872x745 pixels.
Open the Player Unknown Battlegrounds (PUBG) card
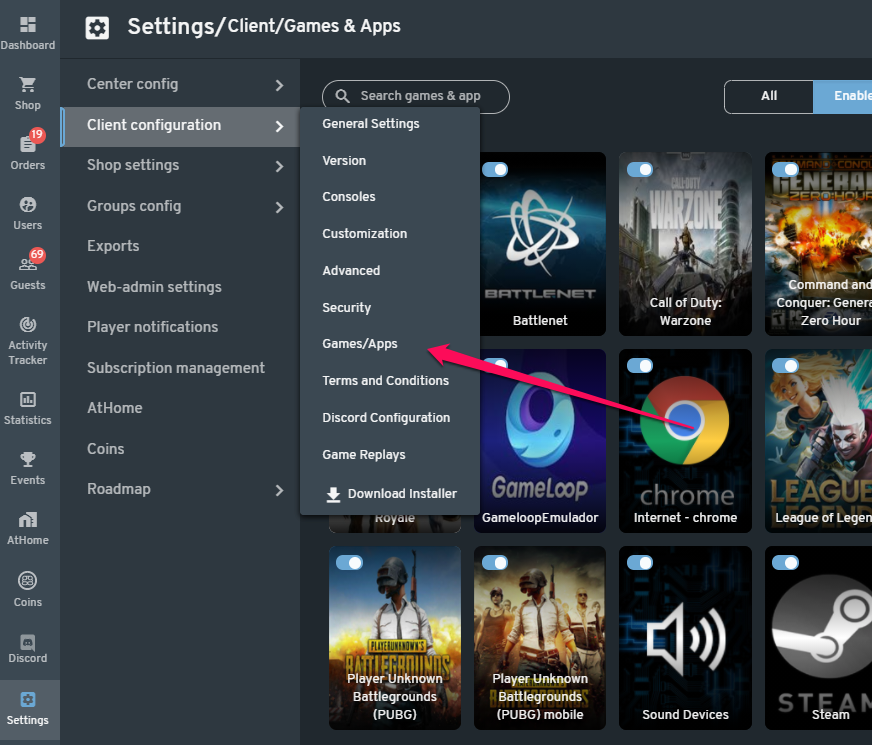point(395,638)
